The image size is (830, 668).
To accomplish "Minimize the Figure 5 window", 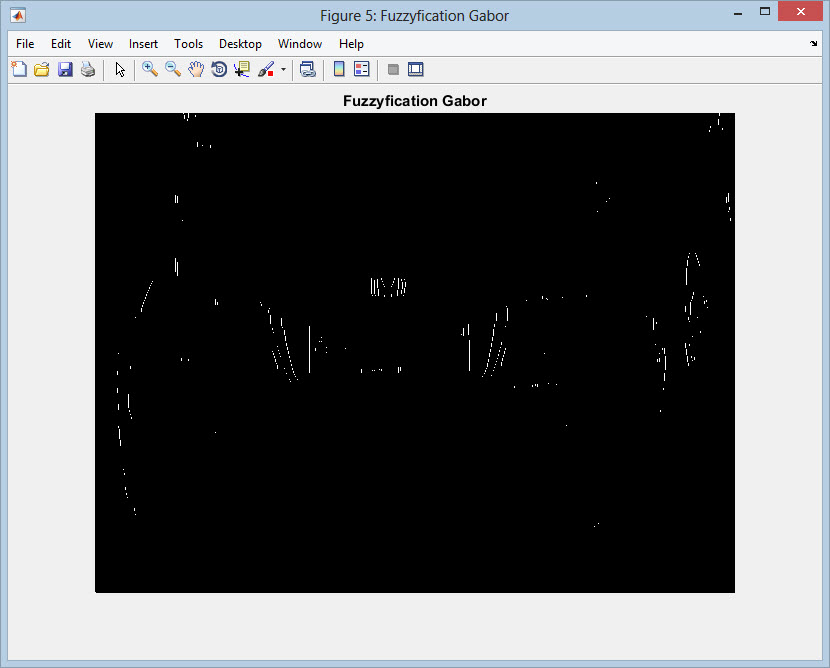I will [x=738, y=13].
